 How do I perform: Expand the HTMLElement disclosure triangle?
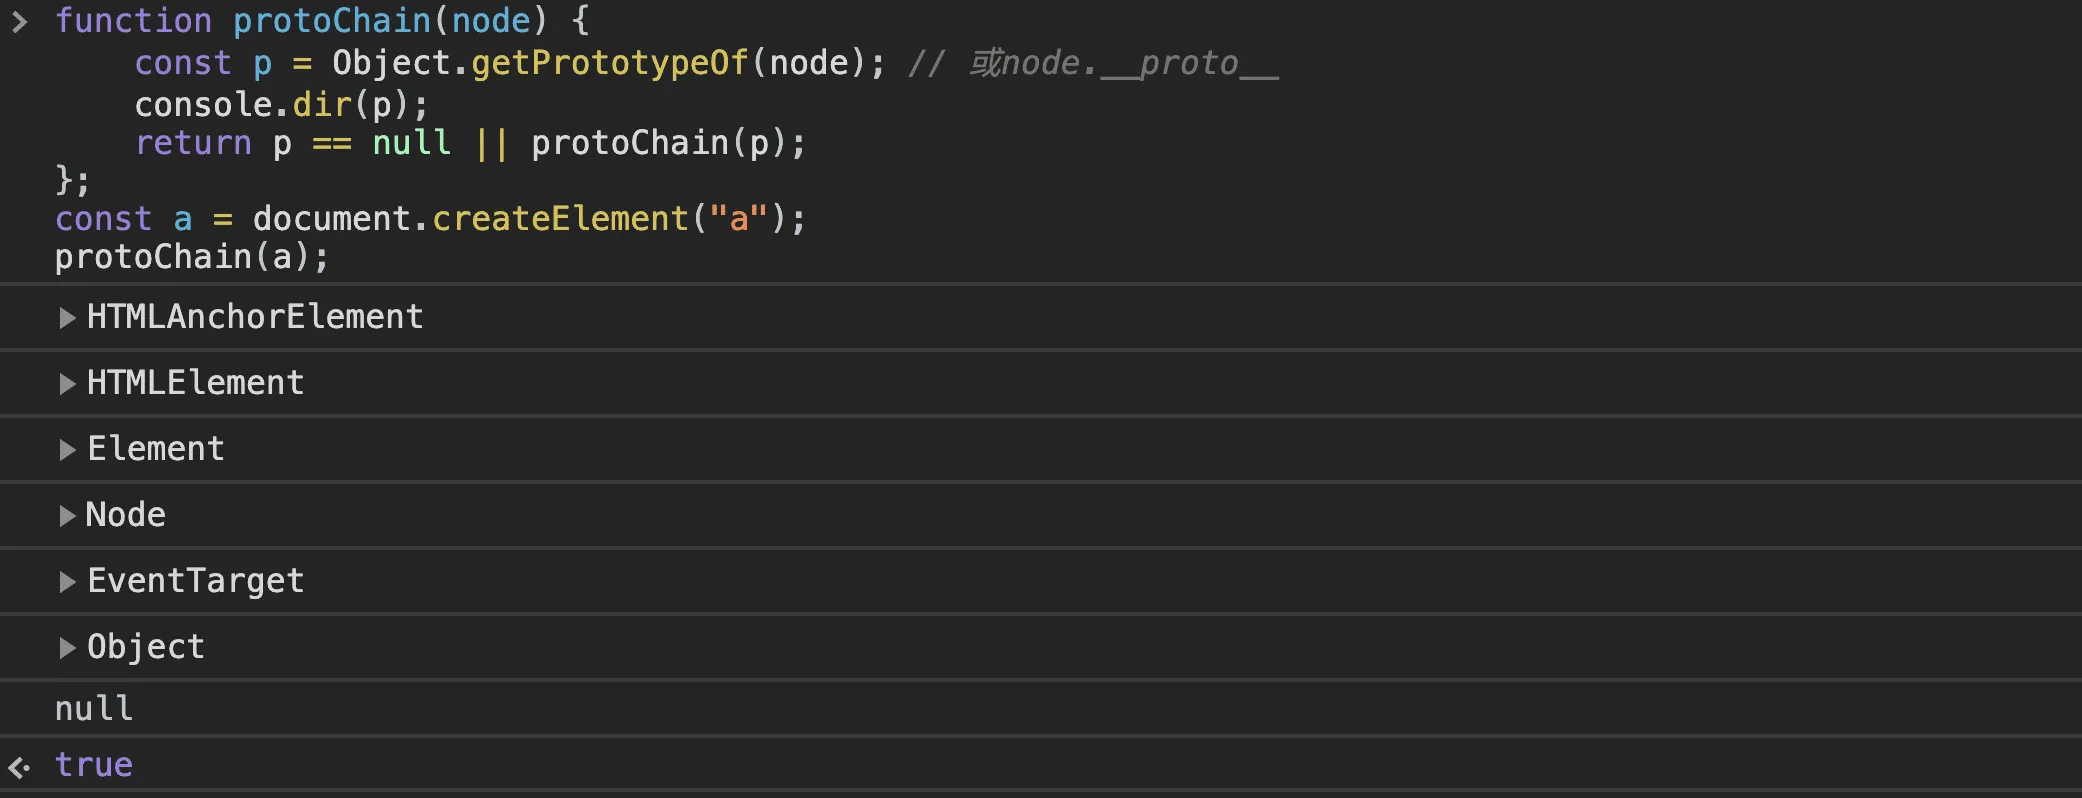(67, 384)
